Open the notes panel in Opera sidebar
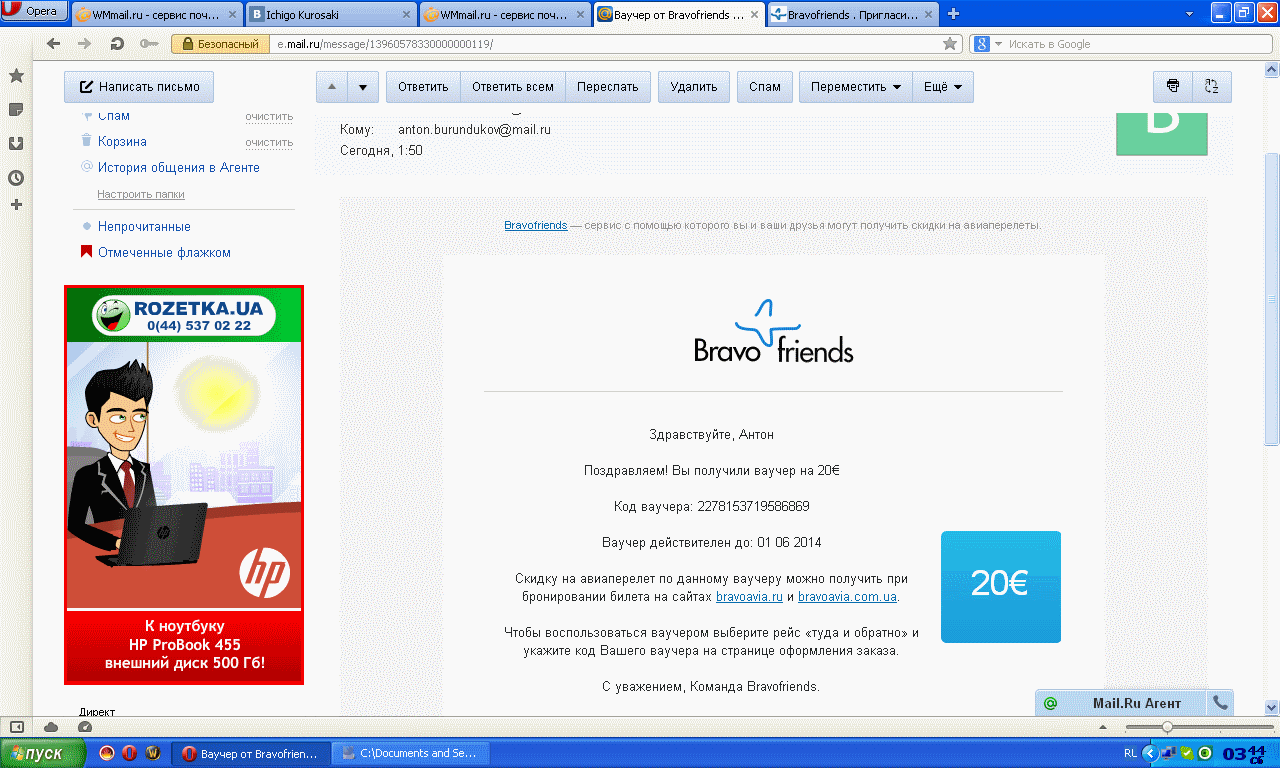1280x768 pixels. [x=16, y=109]
